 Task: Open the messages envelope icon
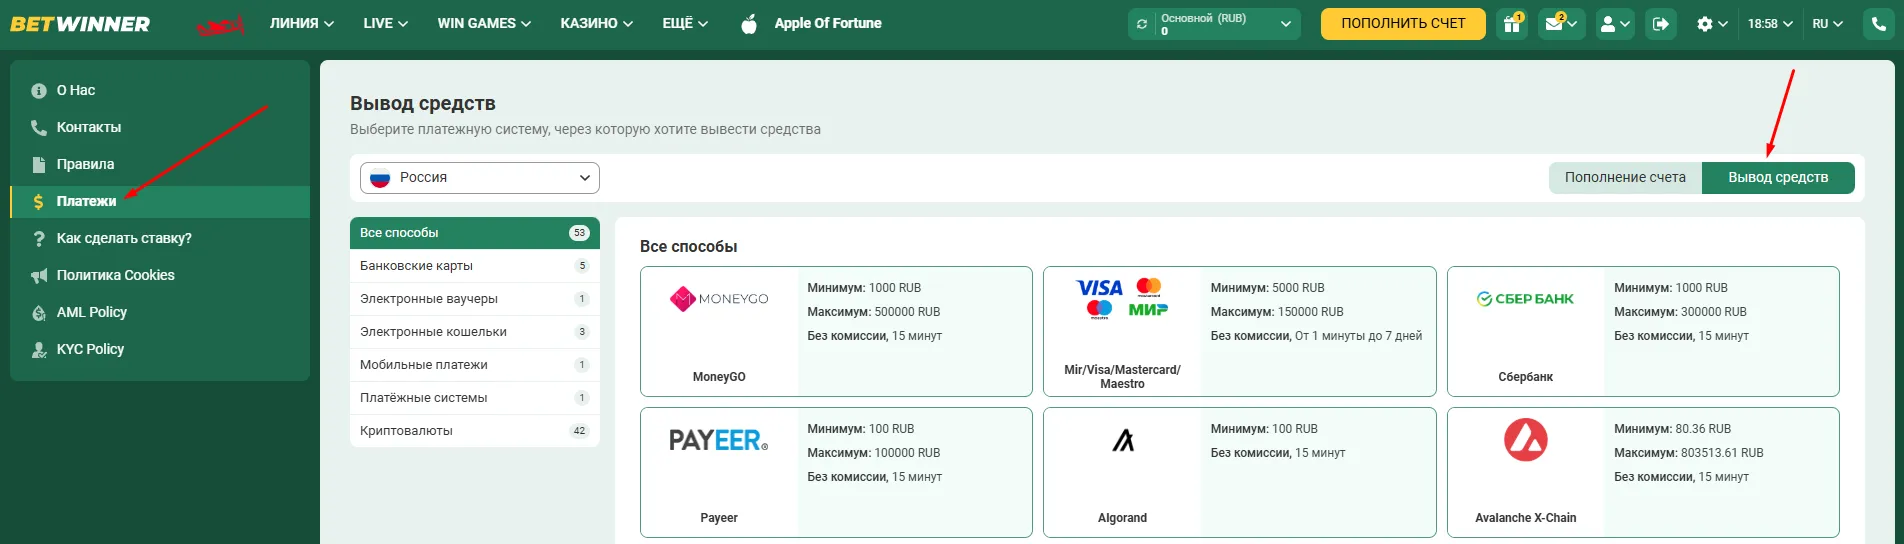pyautogui.click(x=1560, y=24)
